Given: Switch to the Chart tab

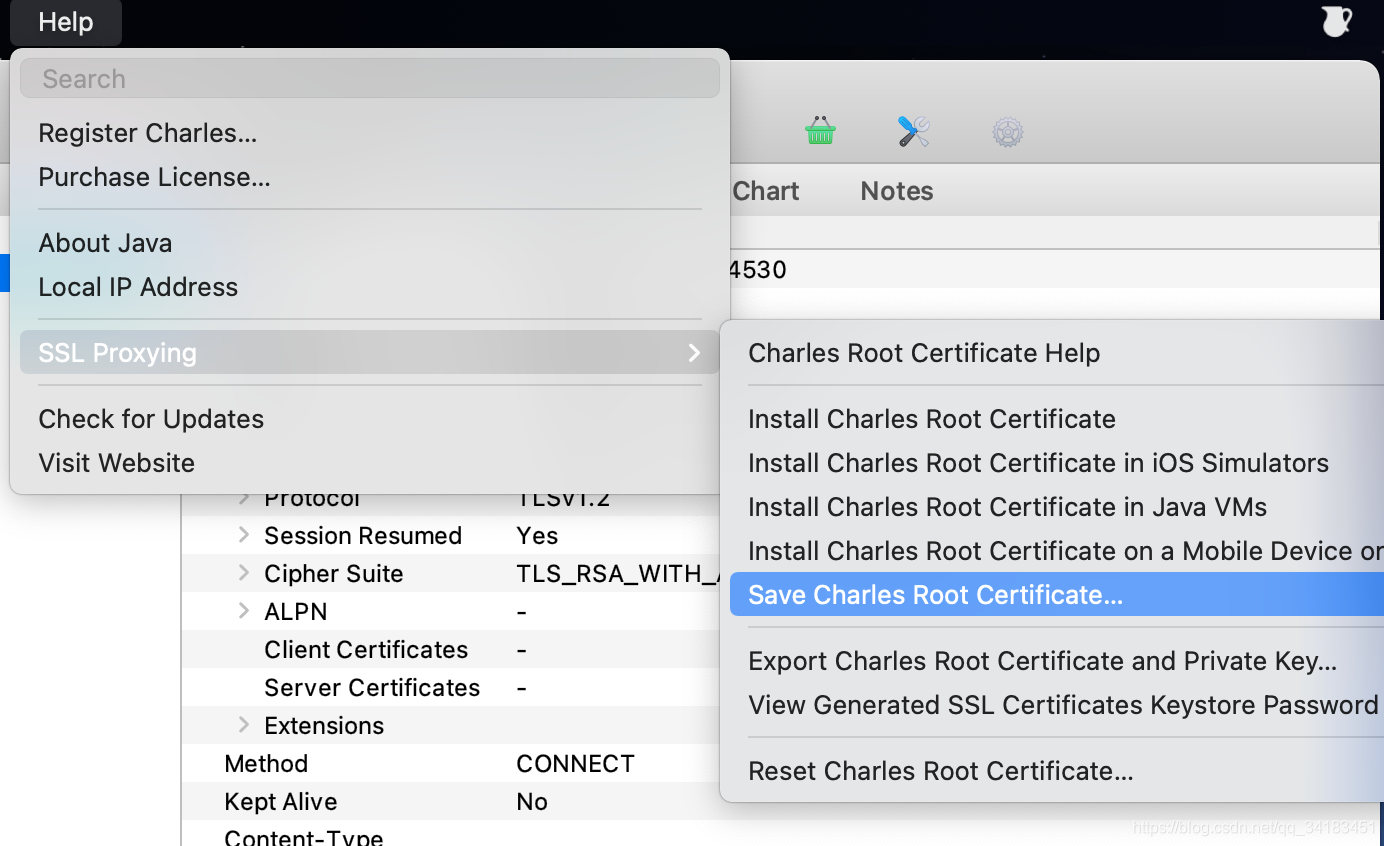Looking at the screenshot, I should point(766,191).
